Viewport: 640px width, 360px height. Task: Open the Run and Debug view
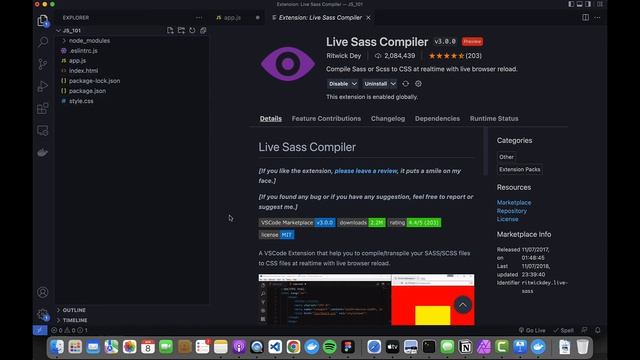[x=42, y=86]
